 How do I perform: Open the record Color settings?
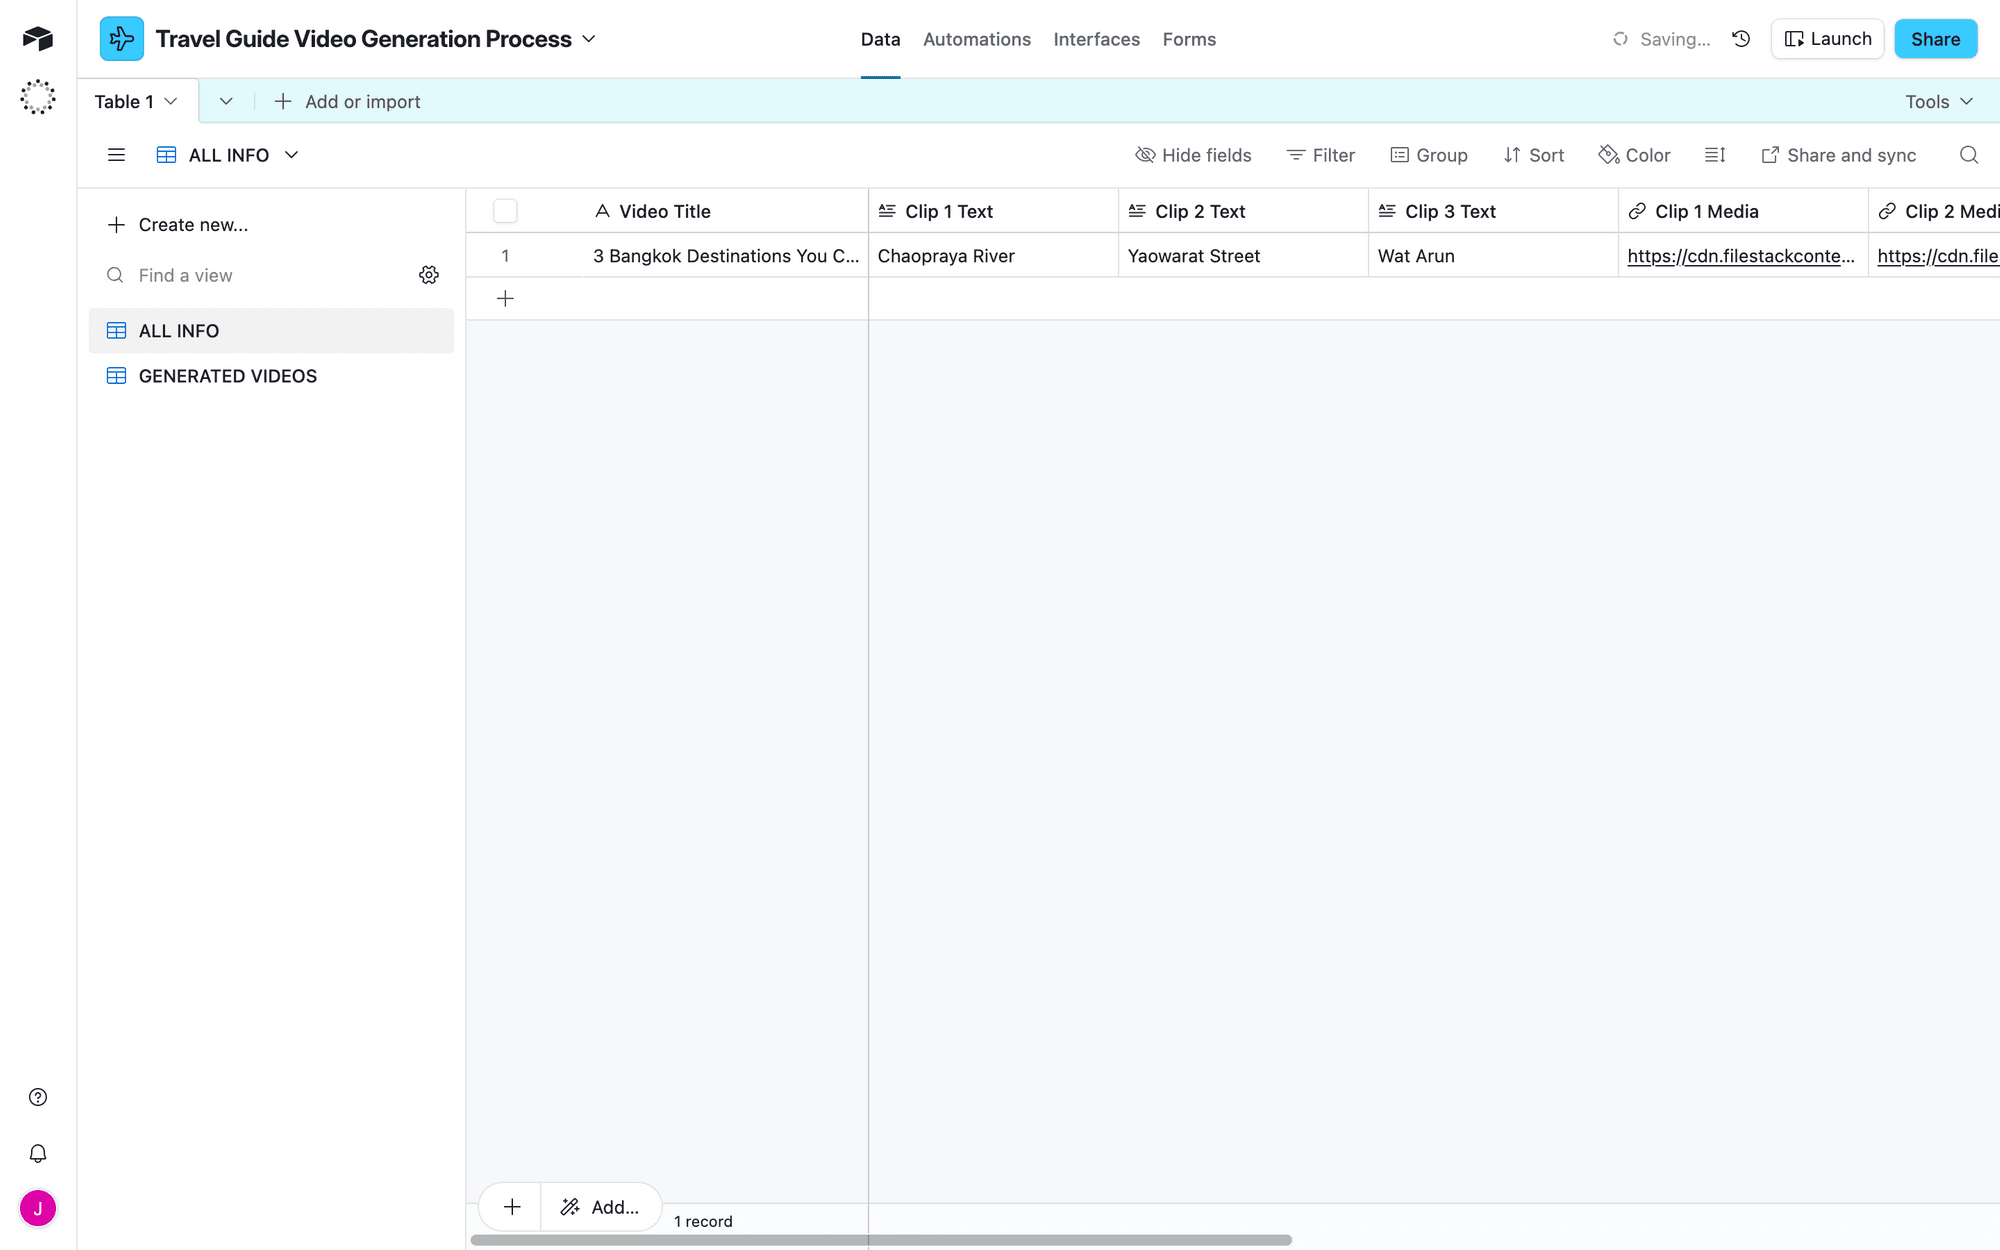[x=1634, y=155]
